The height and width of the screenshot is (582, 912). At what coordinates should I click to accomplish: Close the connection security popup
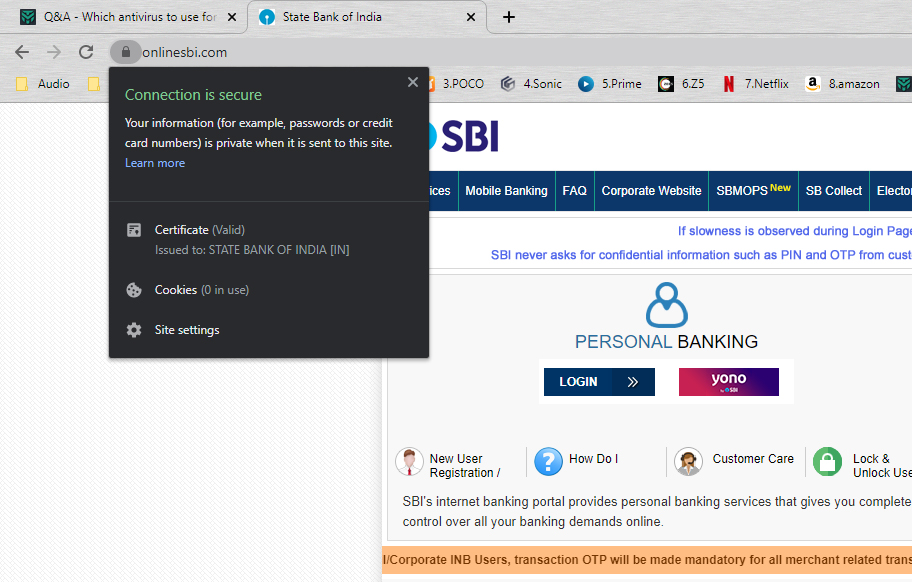[x=413, y=83]
